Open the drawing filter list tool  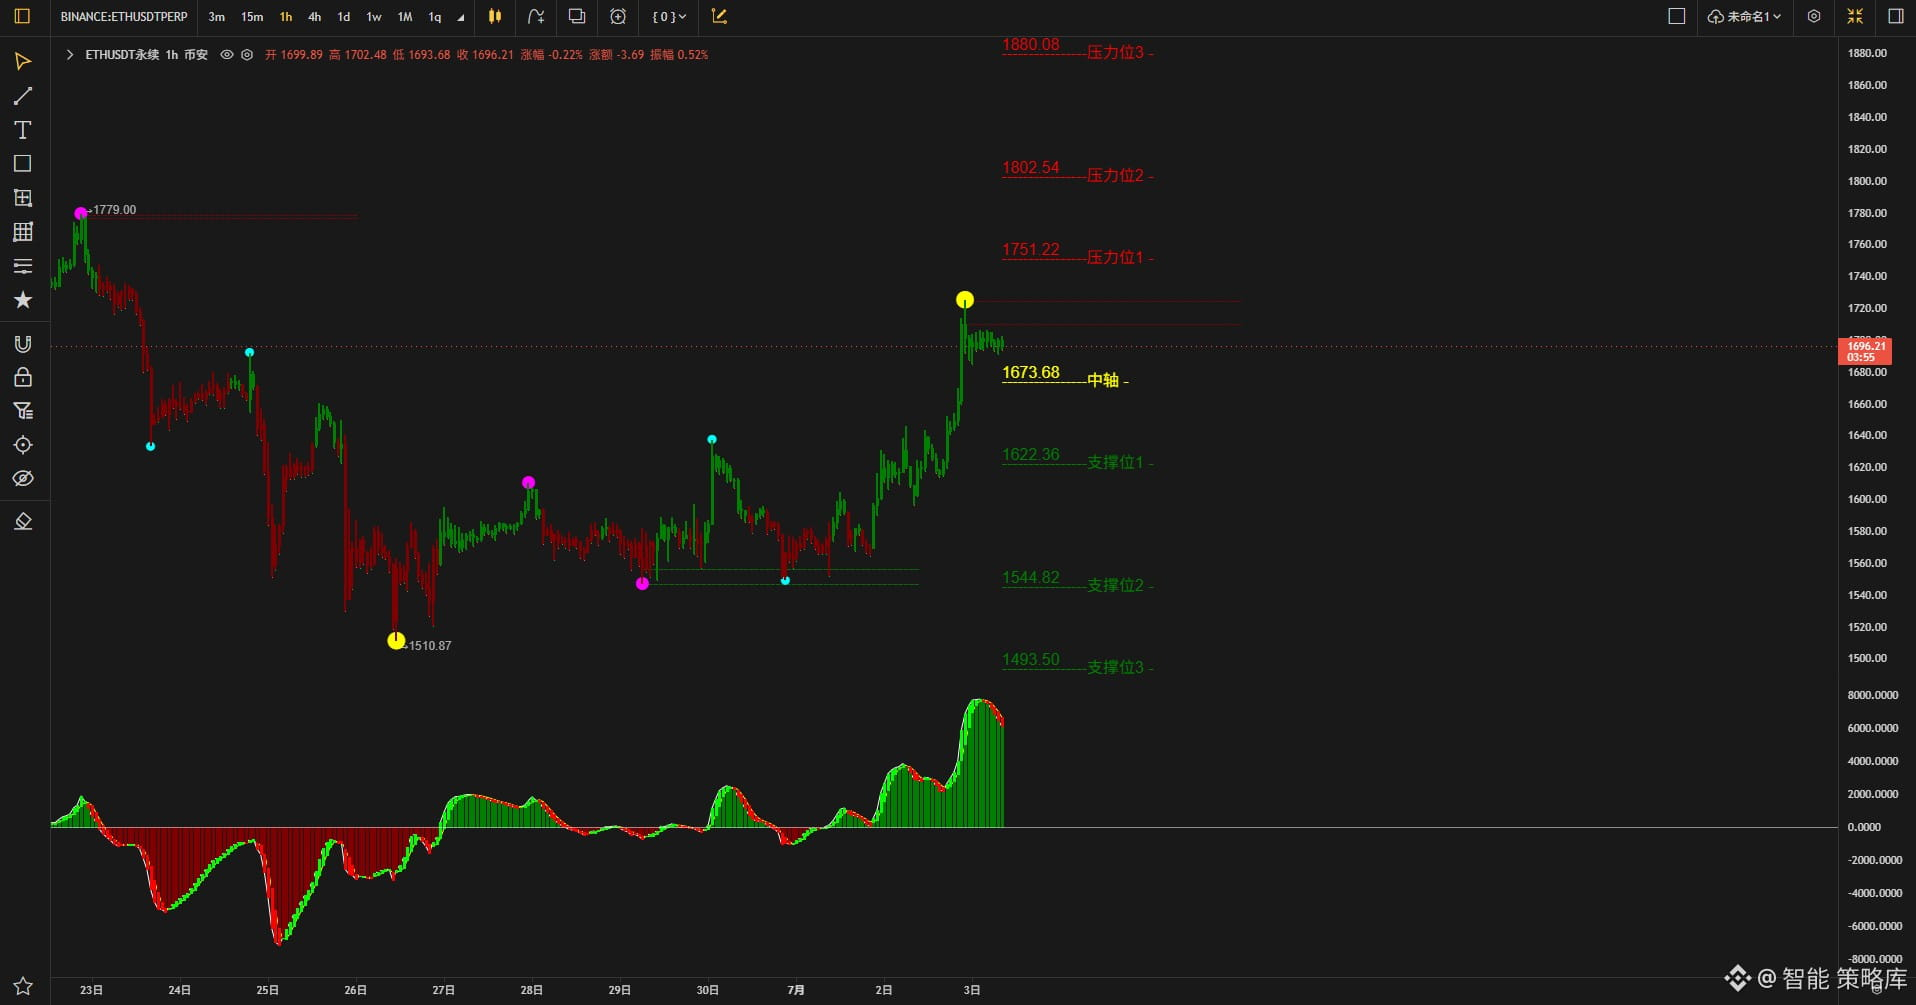coord(23,411)
